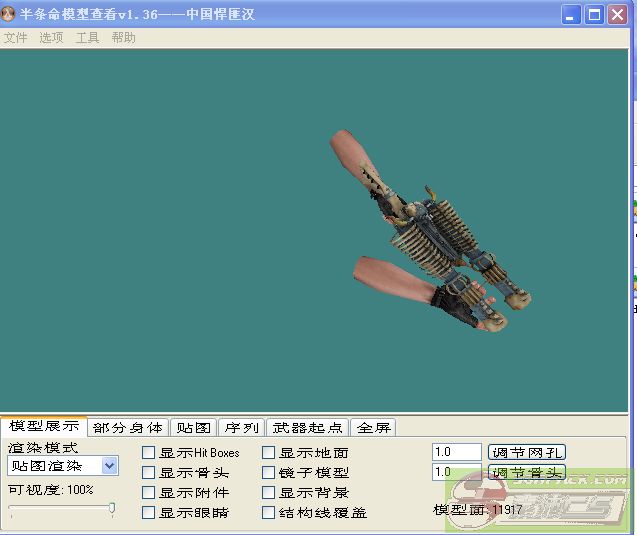Open the 序列 tab
Screen dimensions: 637x535
(243, 427)
